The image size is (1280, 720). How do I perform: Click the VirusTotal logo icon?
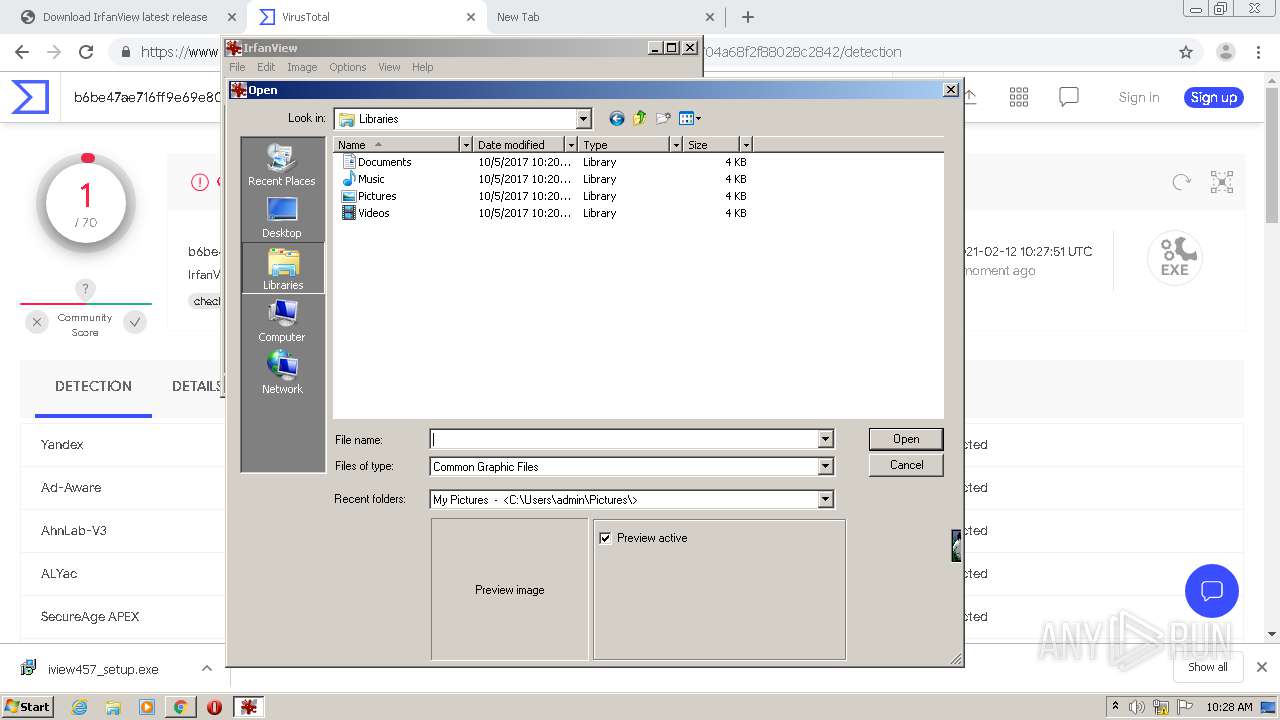[x=30, y=97]
